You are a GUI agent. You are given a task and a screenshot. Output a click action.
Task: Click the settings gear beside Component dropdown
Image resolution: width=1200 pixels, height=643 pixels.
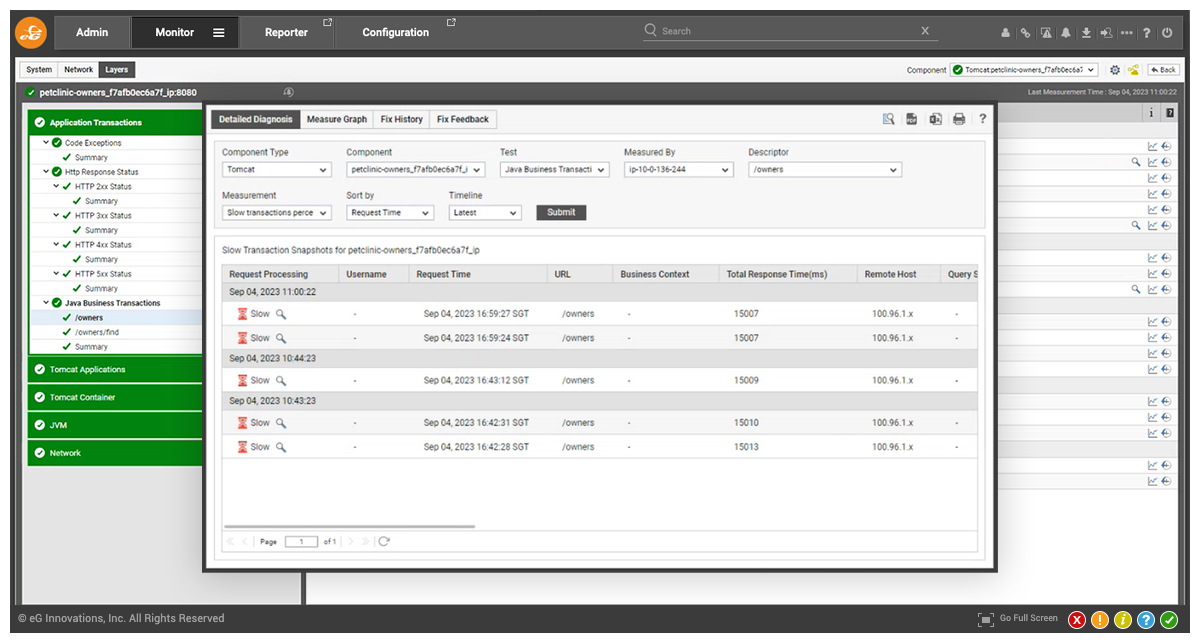coord(1115,70)
